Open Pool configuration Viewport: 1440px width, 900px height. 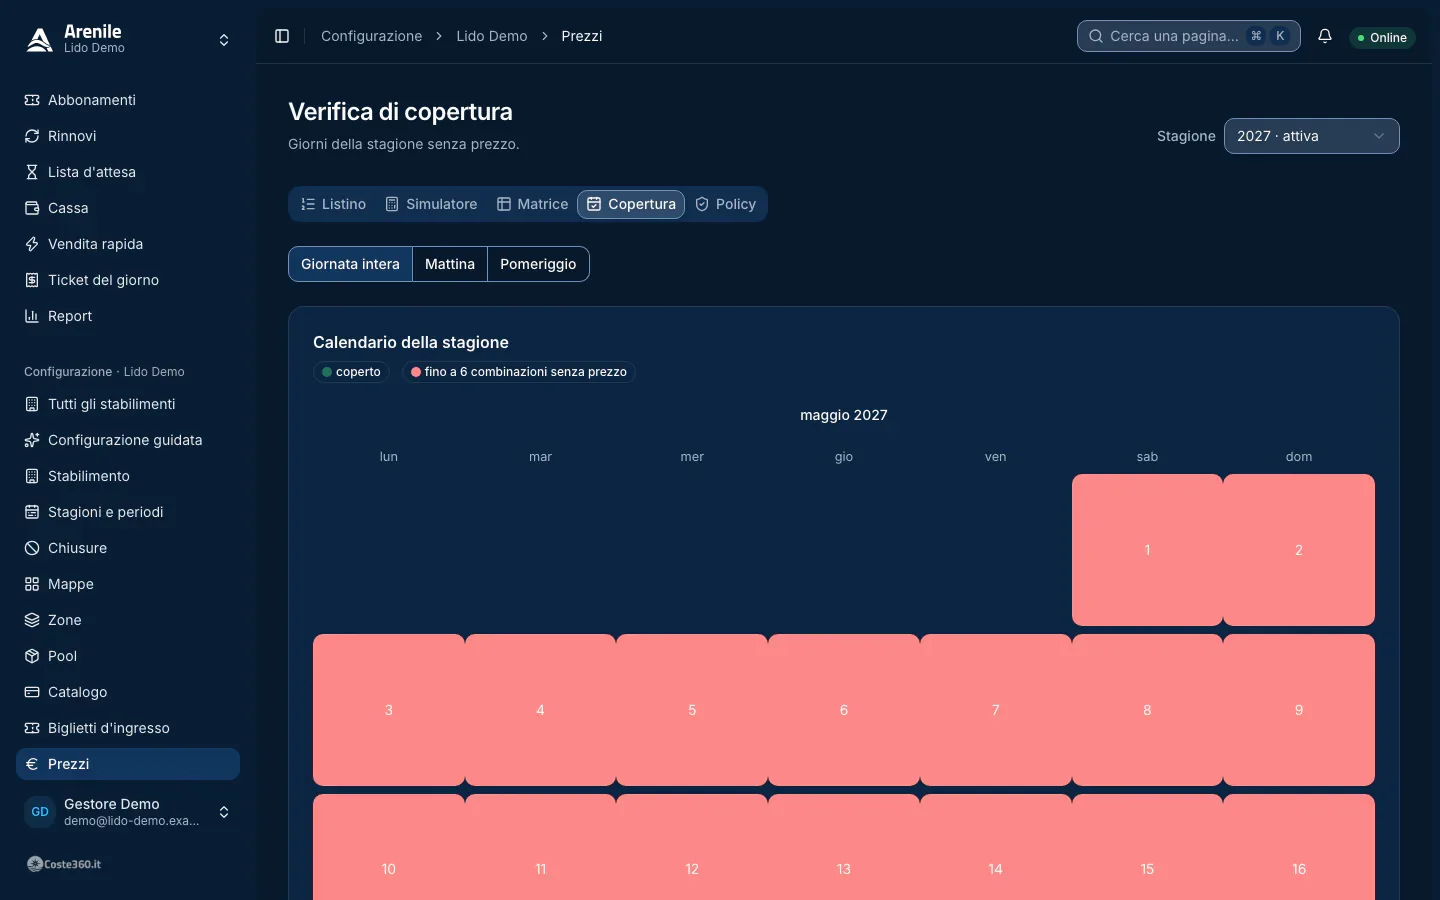tap(128, 656)
